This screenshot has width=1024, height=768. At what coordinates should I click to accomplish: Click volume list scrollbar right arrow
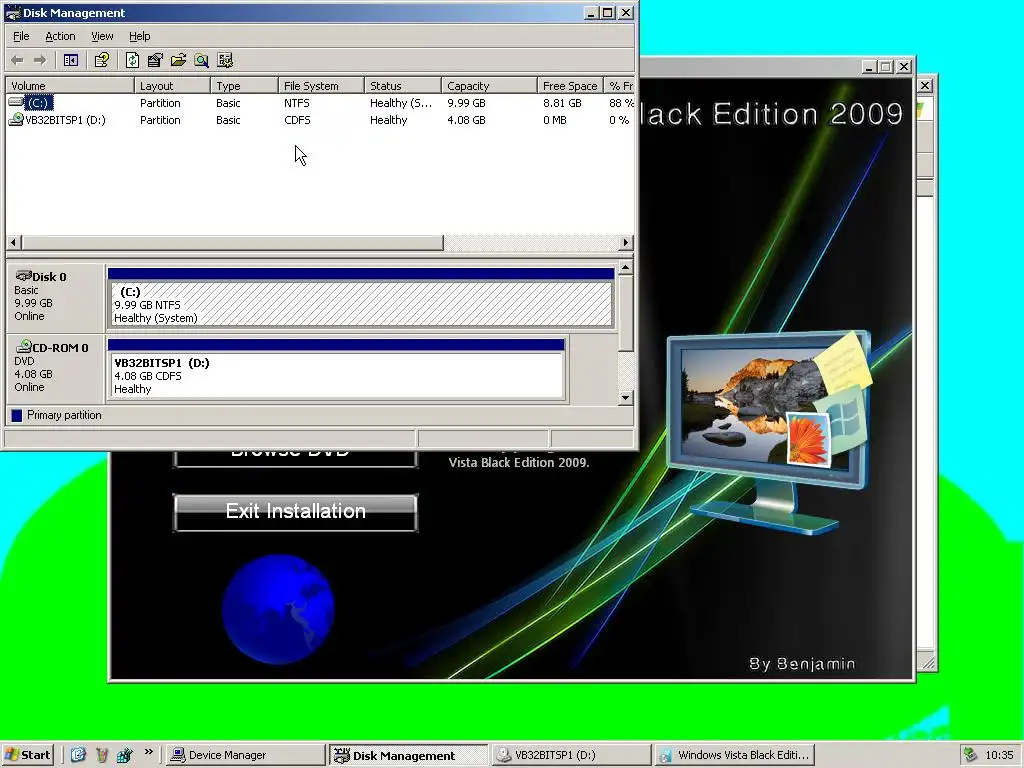click(626, 242)
